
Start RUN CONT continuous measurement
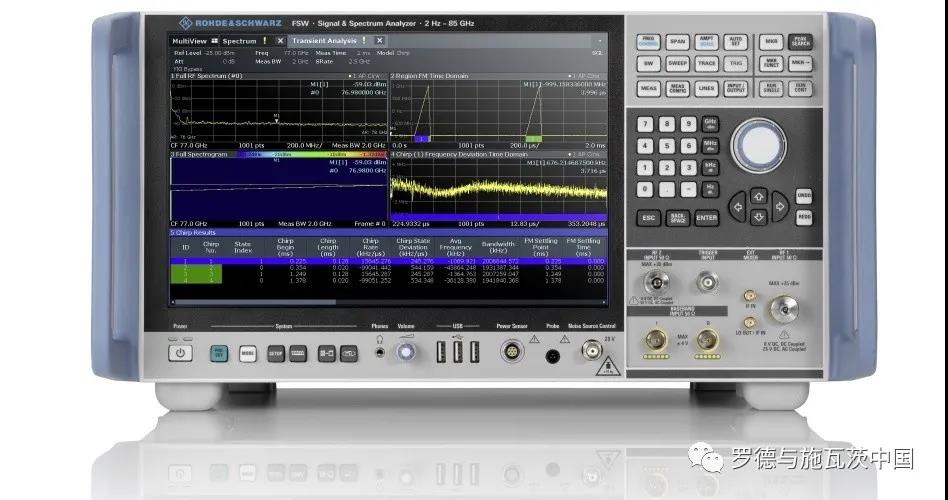pyautogui.click(x=800, y=89)
